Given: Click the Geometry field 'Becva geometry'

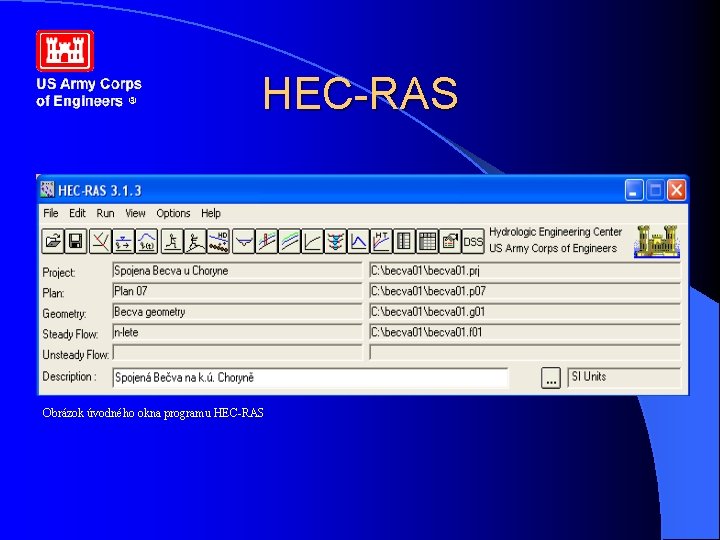Looking at the screenshot, I should click(237, 312).
